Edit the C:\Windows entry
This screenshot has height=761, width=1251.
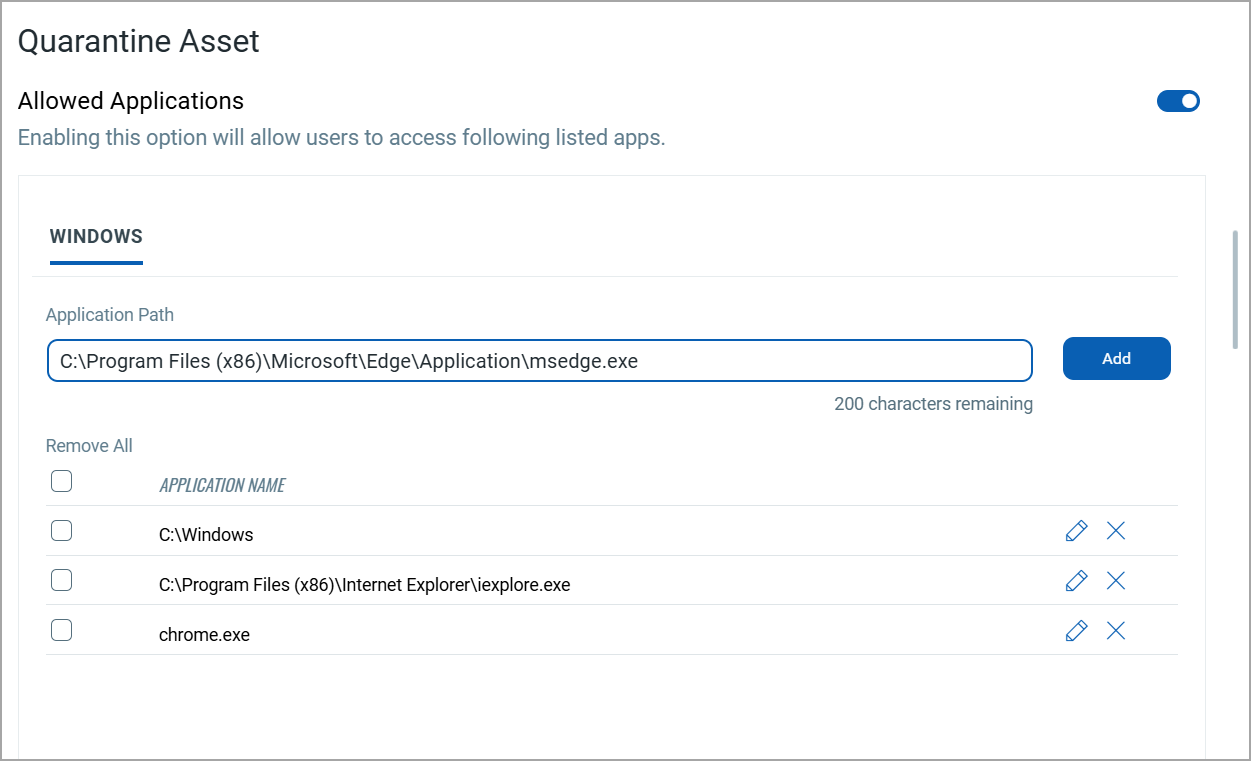(x=1076, y=531)
